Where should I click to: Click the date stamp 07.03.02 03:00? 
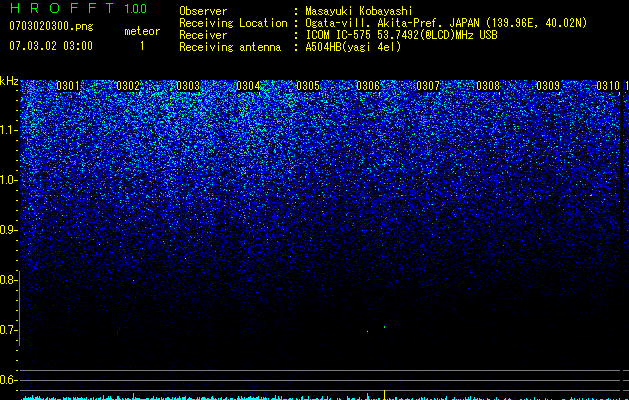coord(51,46)
